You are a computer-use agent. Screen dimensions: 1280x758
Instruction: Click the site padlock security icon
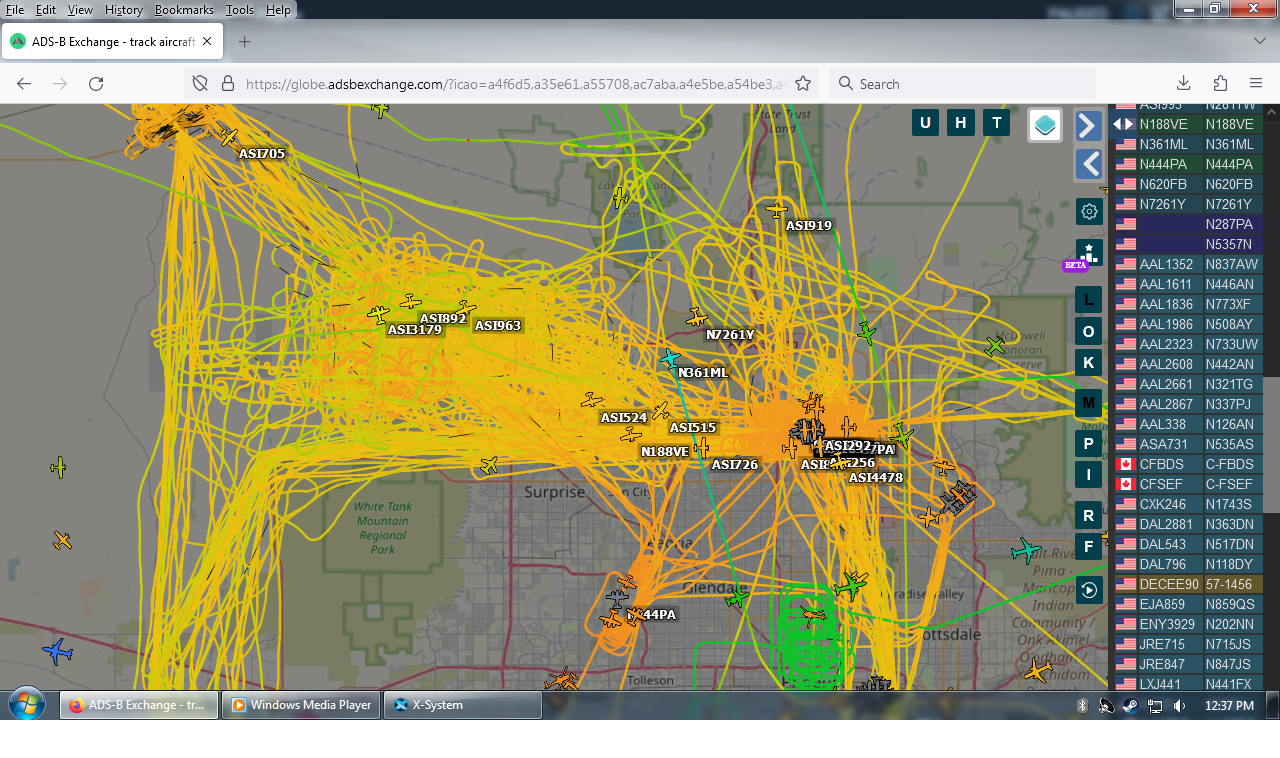point(227,84)
